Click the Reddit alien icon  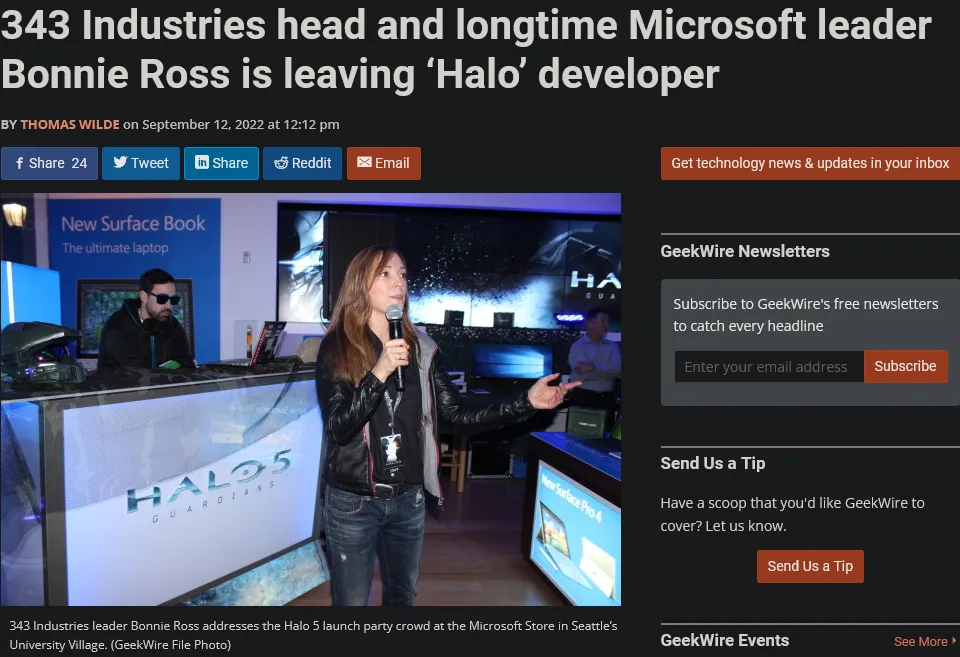(281, 163)
